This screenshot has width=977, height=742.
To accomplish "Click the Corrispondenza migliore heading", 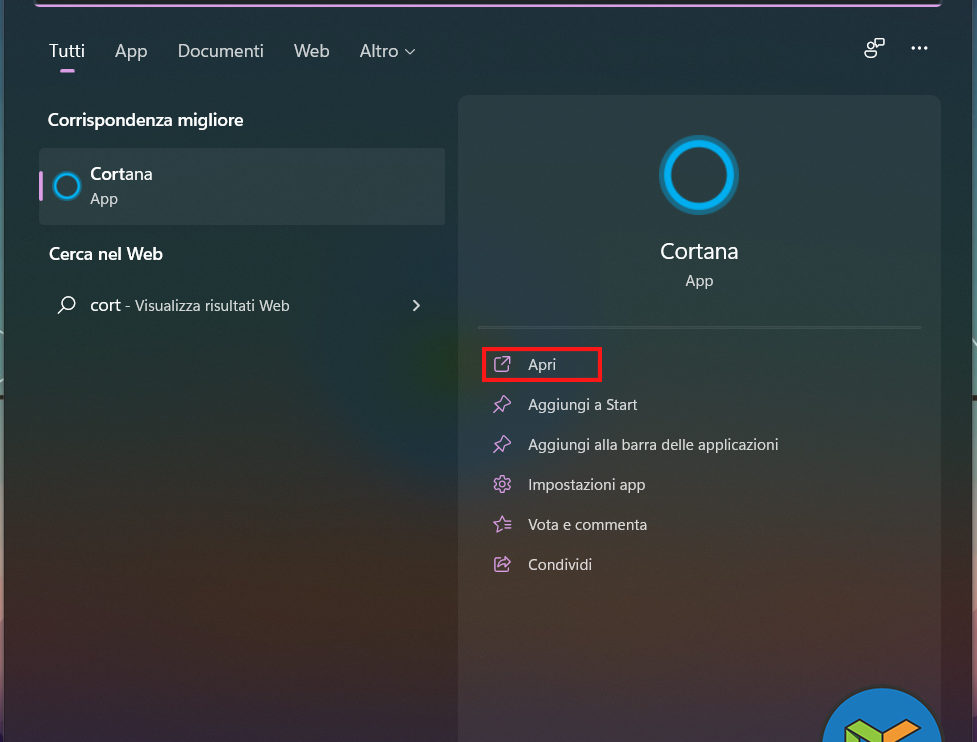I will [145, 120].
